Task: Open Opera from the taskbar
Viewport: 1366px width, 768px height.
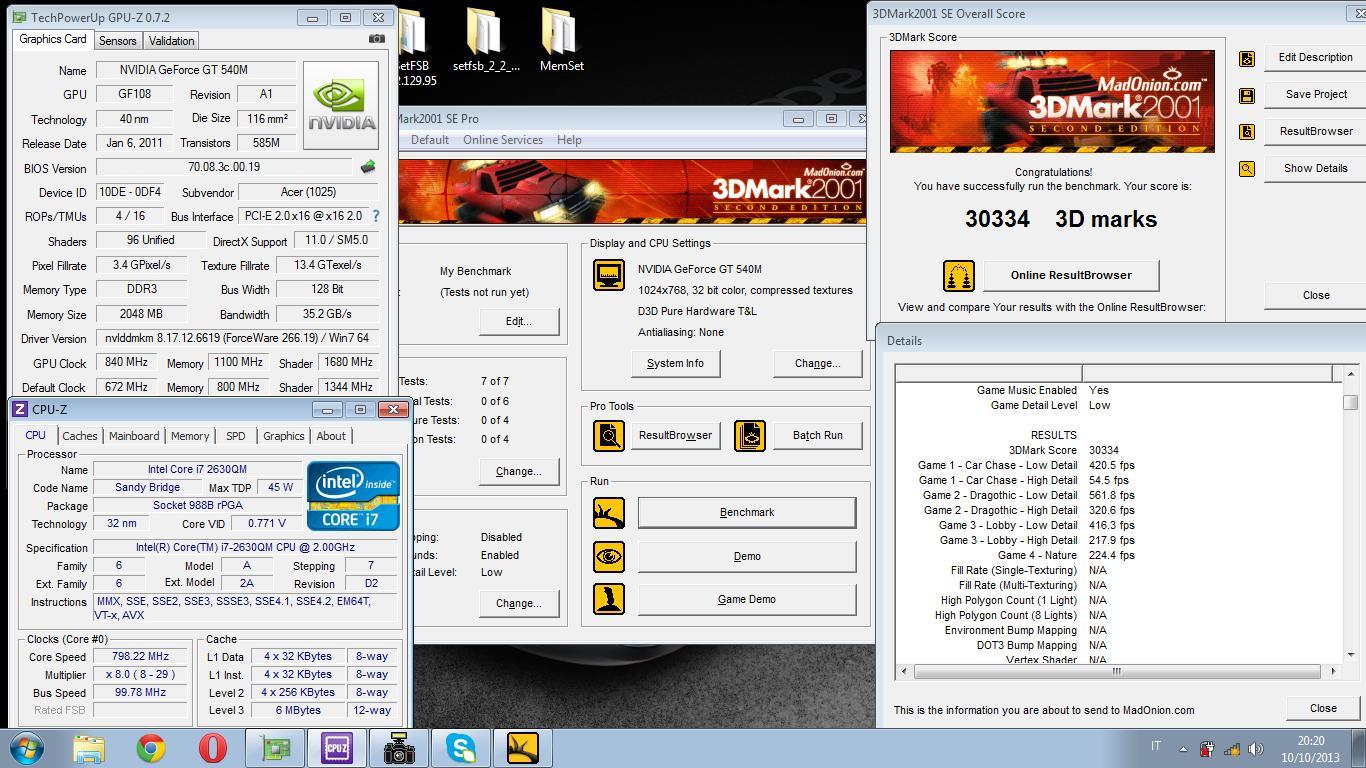Action: (x=212, y=748)
